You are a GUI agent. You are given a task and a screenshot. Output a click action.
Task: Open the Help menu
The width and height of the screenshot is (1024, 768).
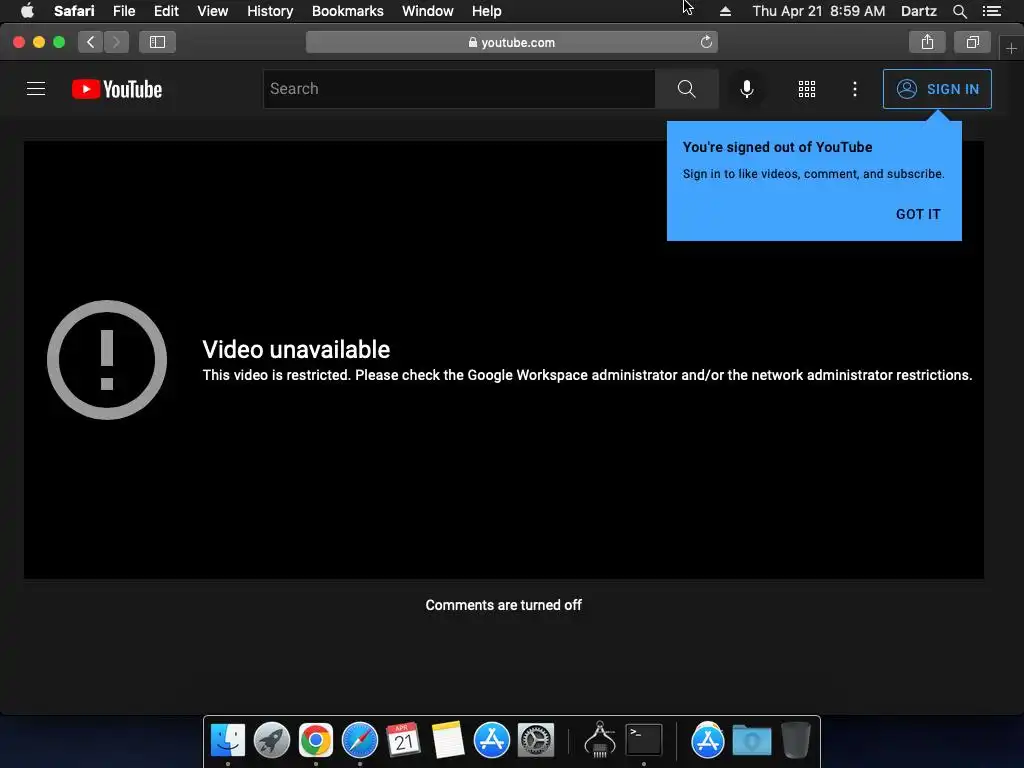pos(487,11)
